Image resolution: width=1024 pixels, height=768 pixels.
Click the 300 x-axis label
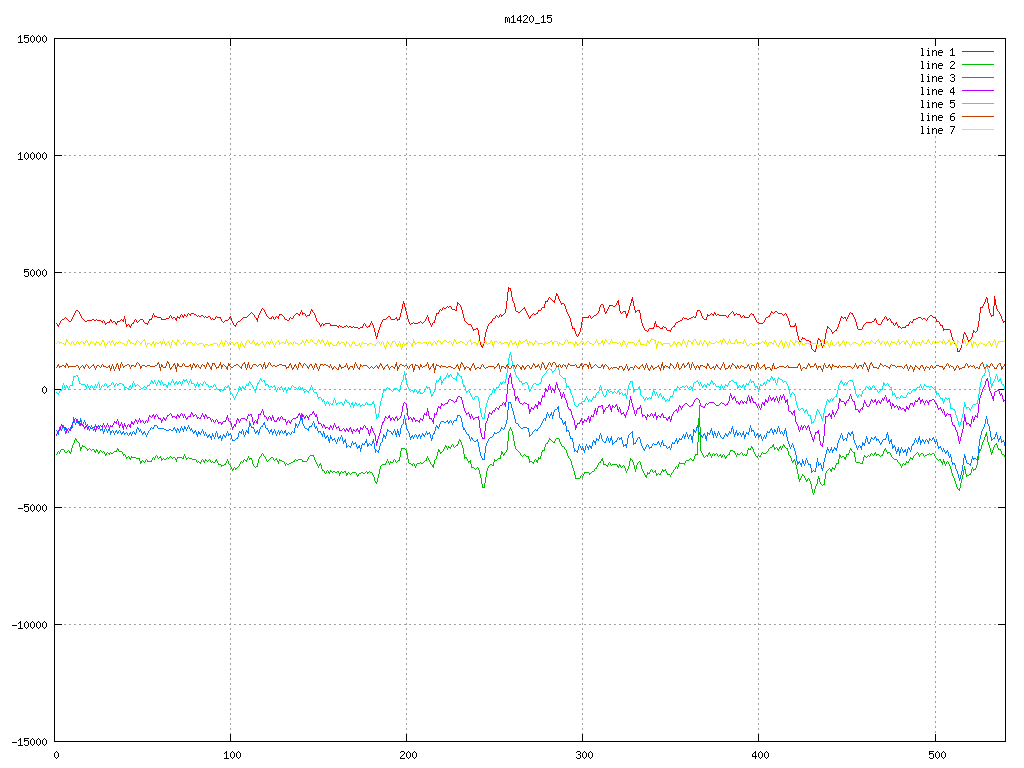click(x=584, y=756)
